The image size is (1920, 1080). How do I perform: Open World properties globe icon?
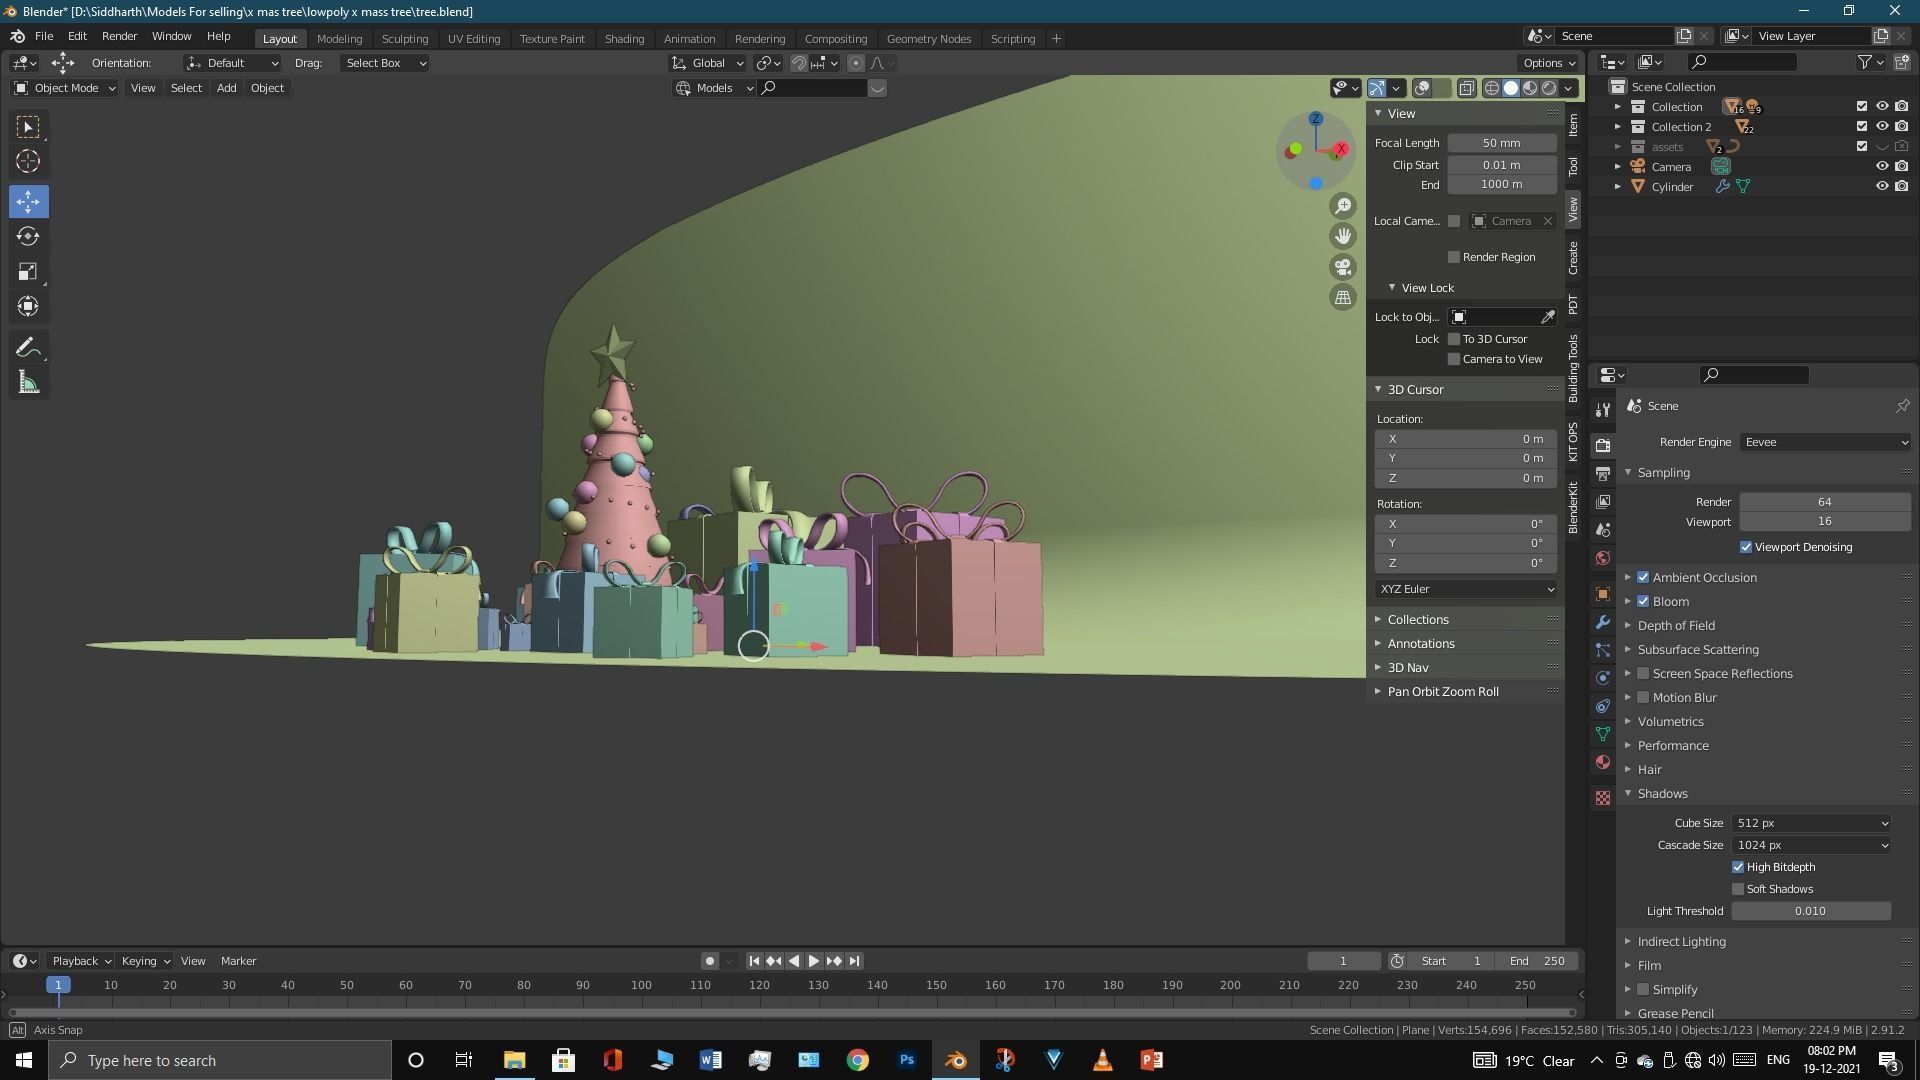(1603, 558)
